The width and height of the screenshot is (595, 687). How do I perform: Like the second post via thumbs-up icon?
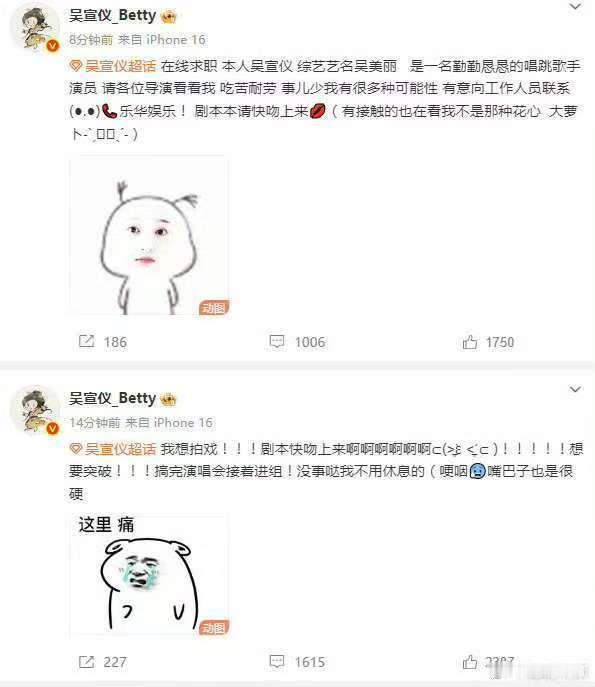(470, 662)
